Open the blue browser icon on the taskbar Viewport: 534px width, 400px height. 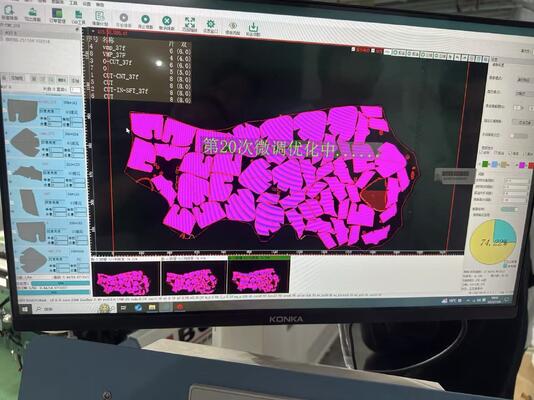pyautogui.click(x=138, y=308)
